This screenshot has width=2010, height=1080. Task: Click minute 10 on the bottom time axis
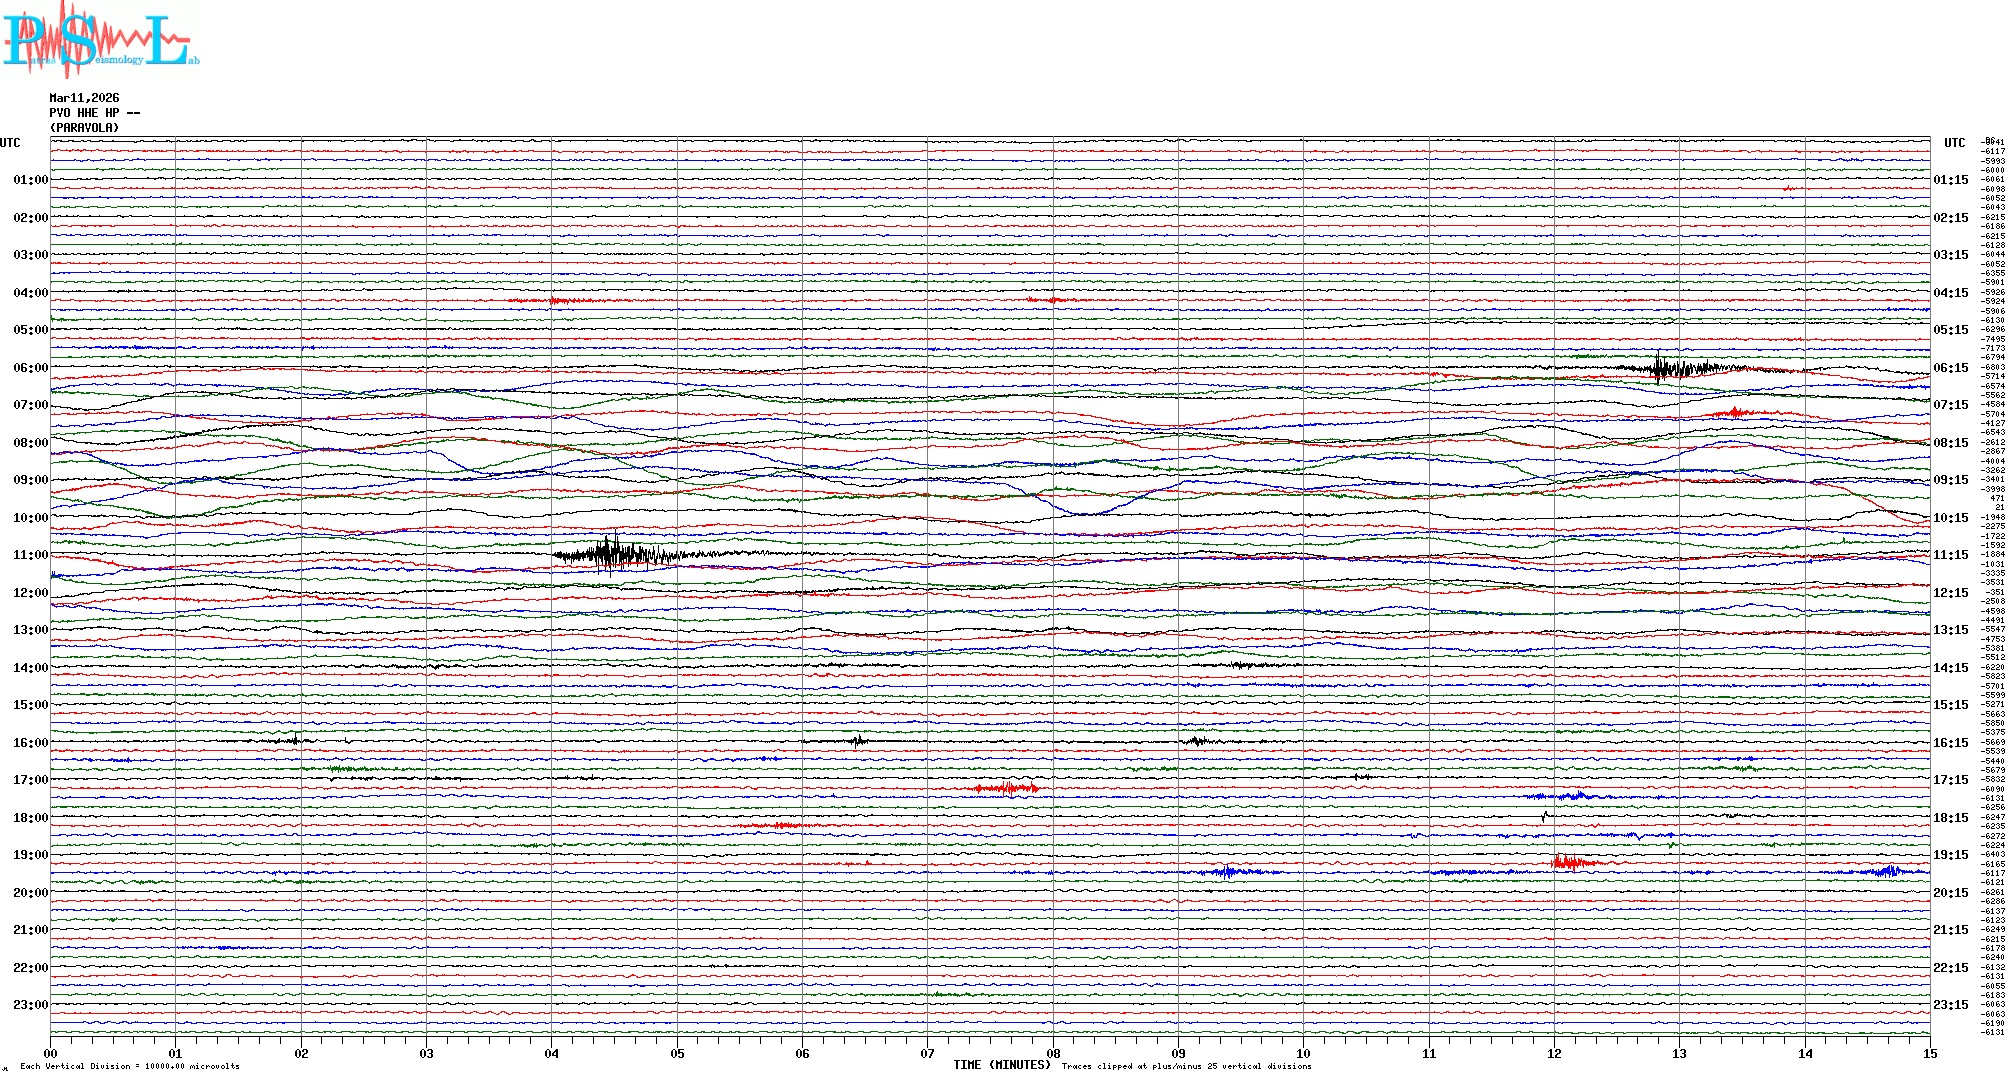pyautogui.click(x=1303, y=1053)
